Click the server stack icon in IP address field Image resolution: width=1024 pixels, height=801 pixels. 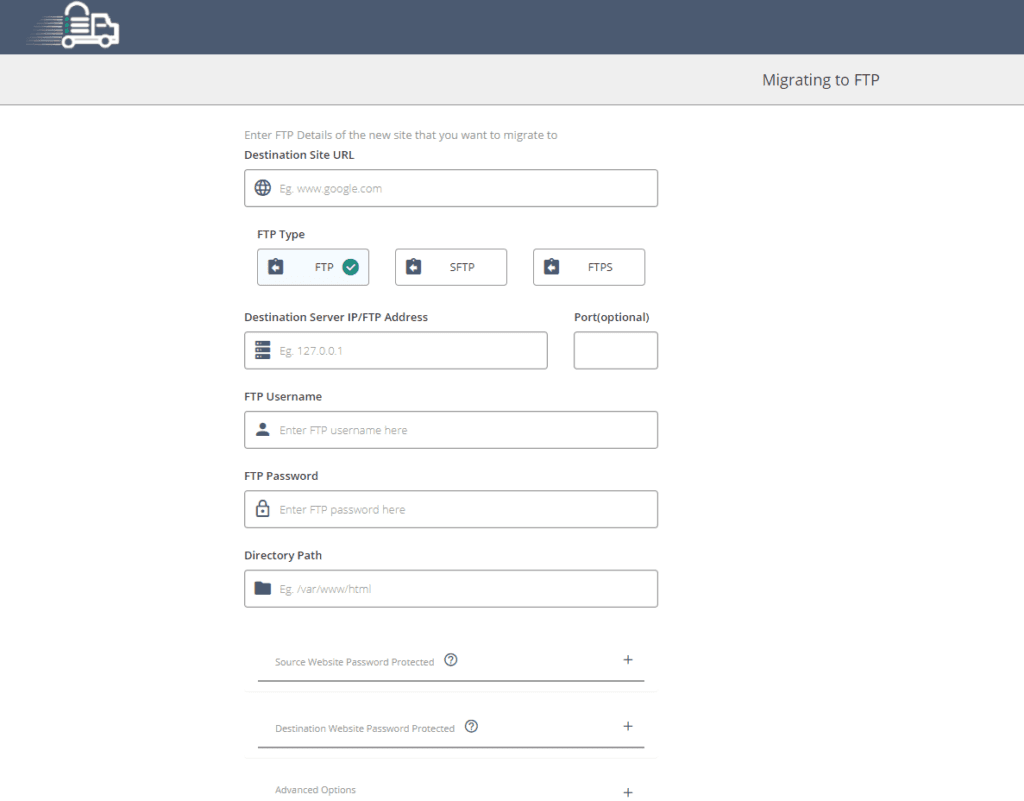pos(263,350)
